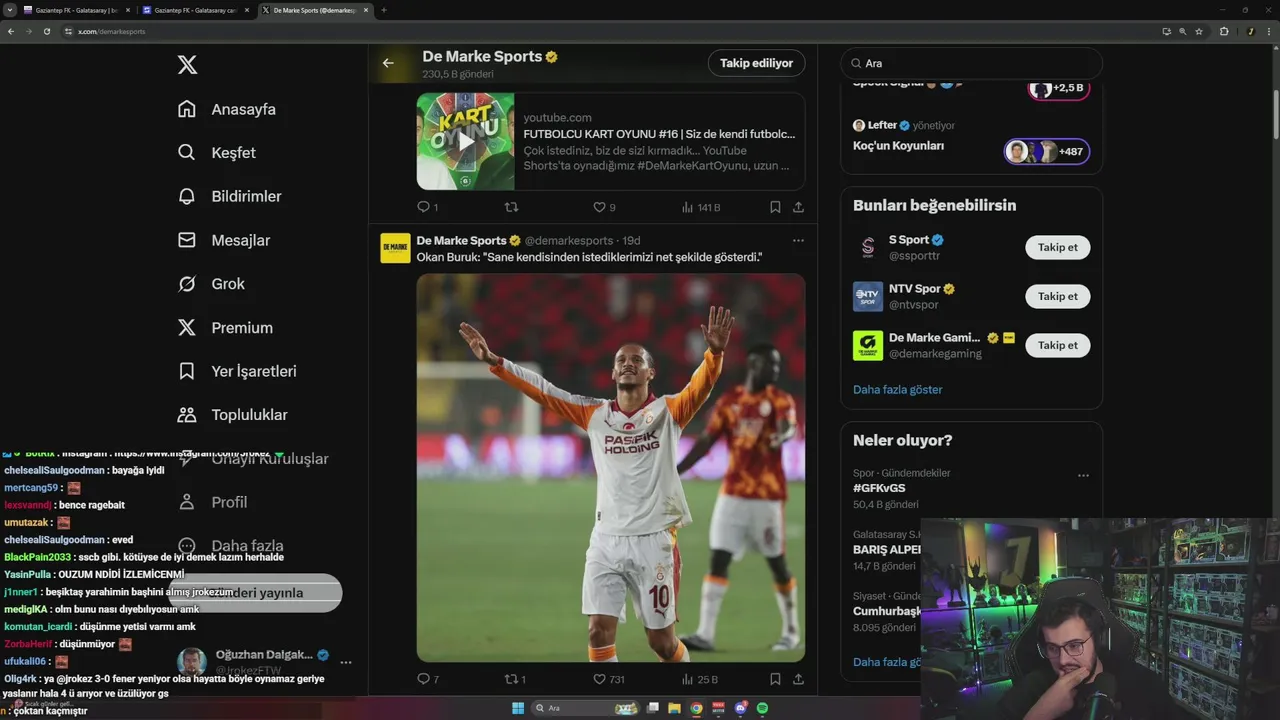This screenshot has width=1280, height=720.
Task: Open the browser extensions puzzle icon
Action: pyautogui.click(x=1224, y=31)
